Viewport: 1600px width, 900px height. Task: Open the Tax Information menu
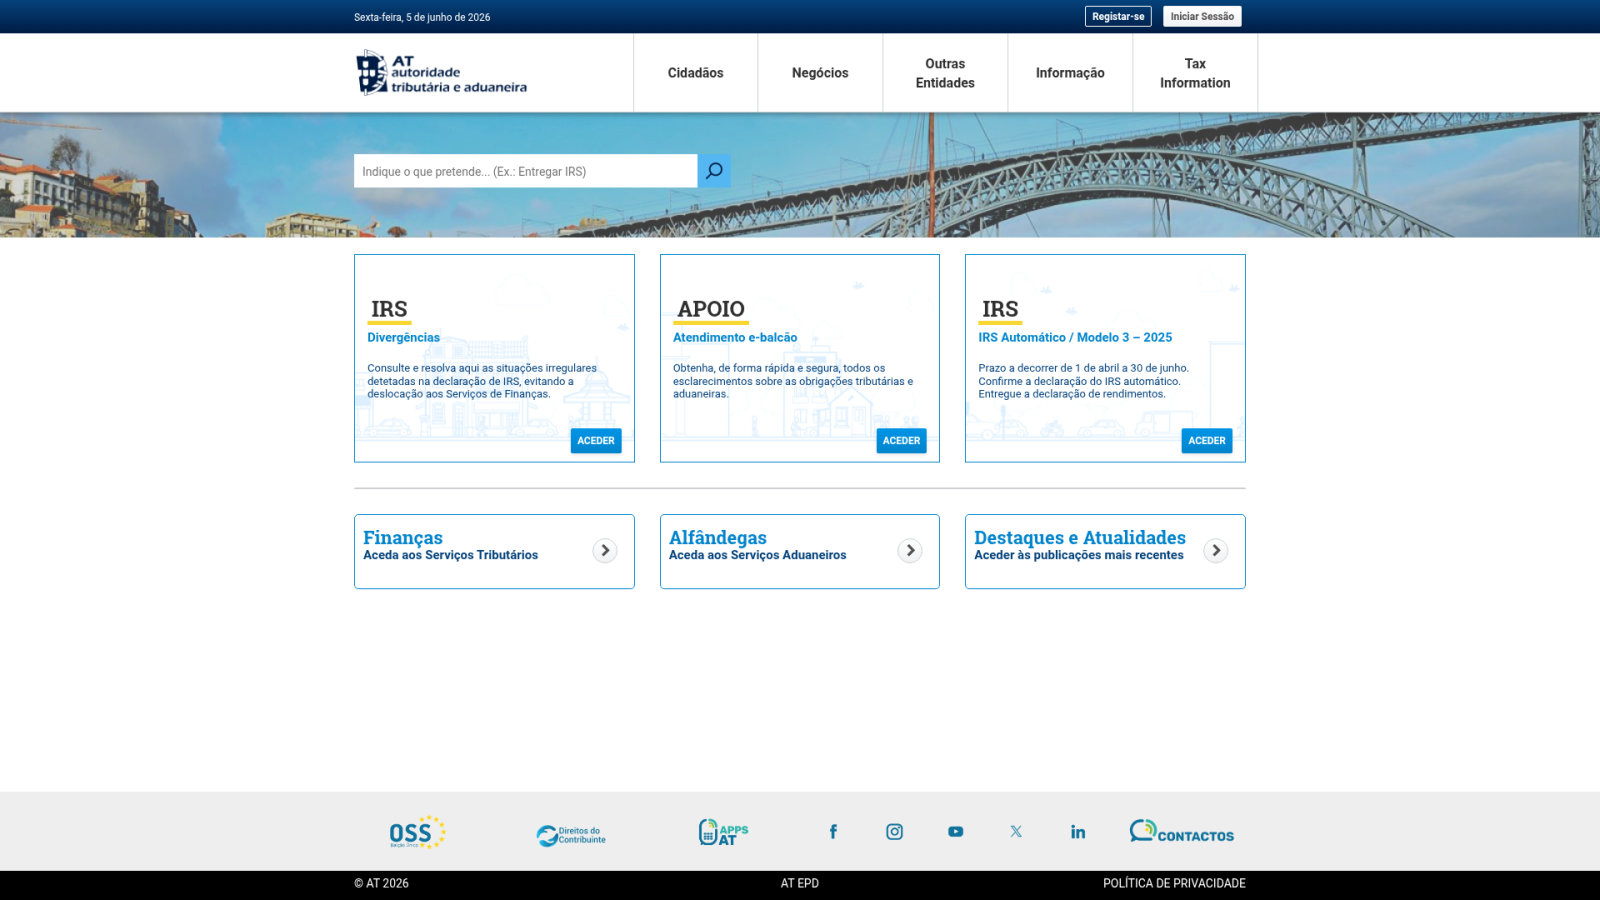point(1195,73)
